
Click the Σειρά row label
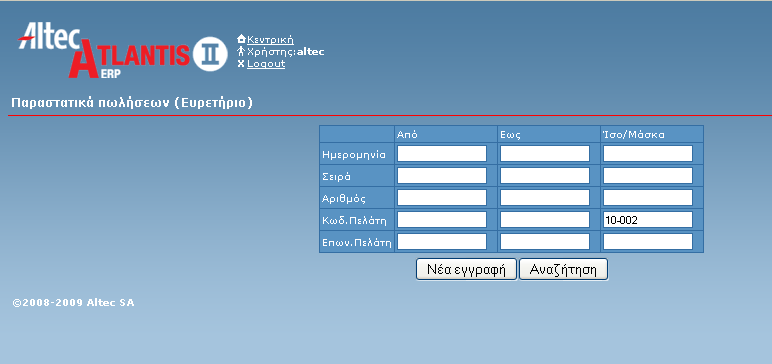(337, 176)
